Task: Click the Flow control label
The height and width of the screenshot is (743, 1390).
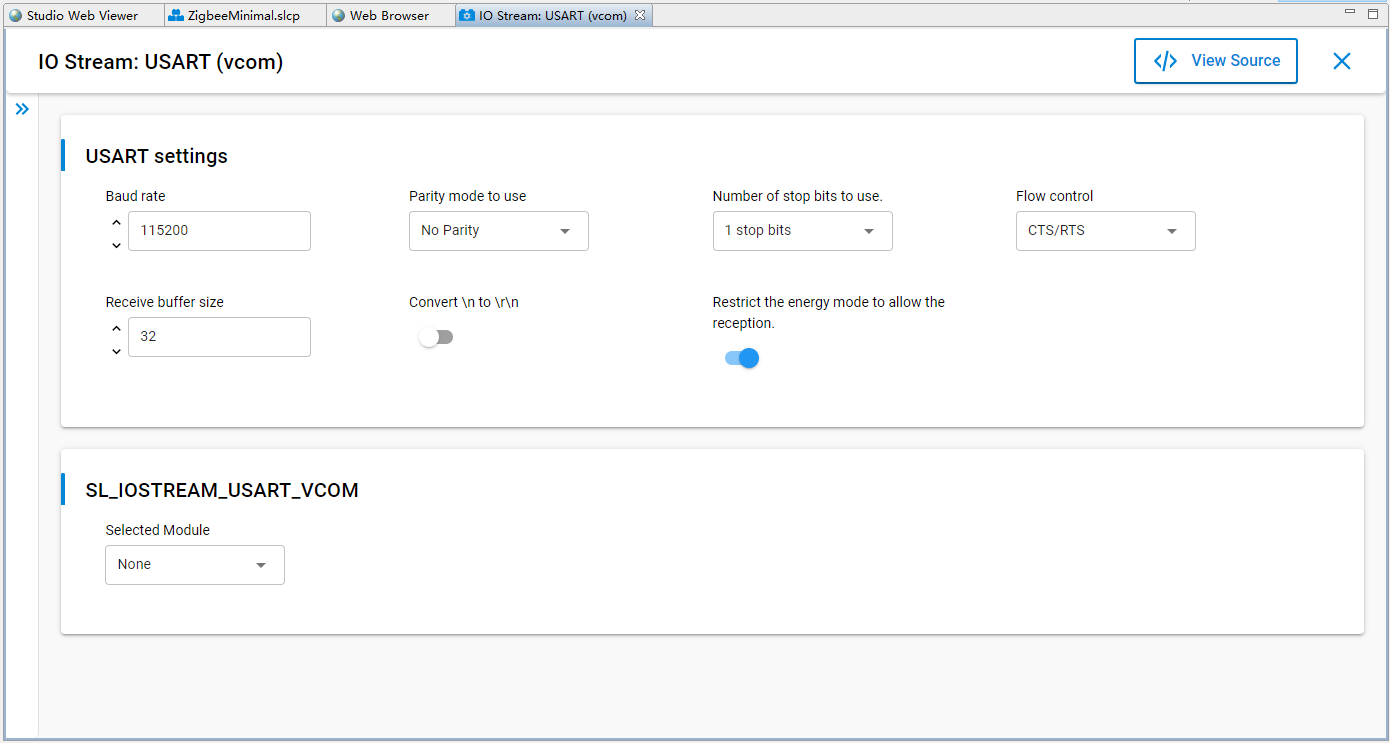Action: click(1055, 196)
